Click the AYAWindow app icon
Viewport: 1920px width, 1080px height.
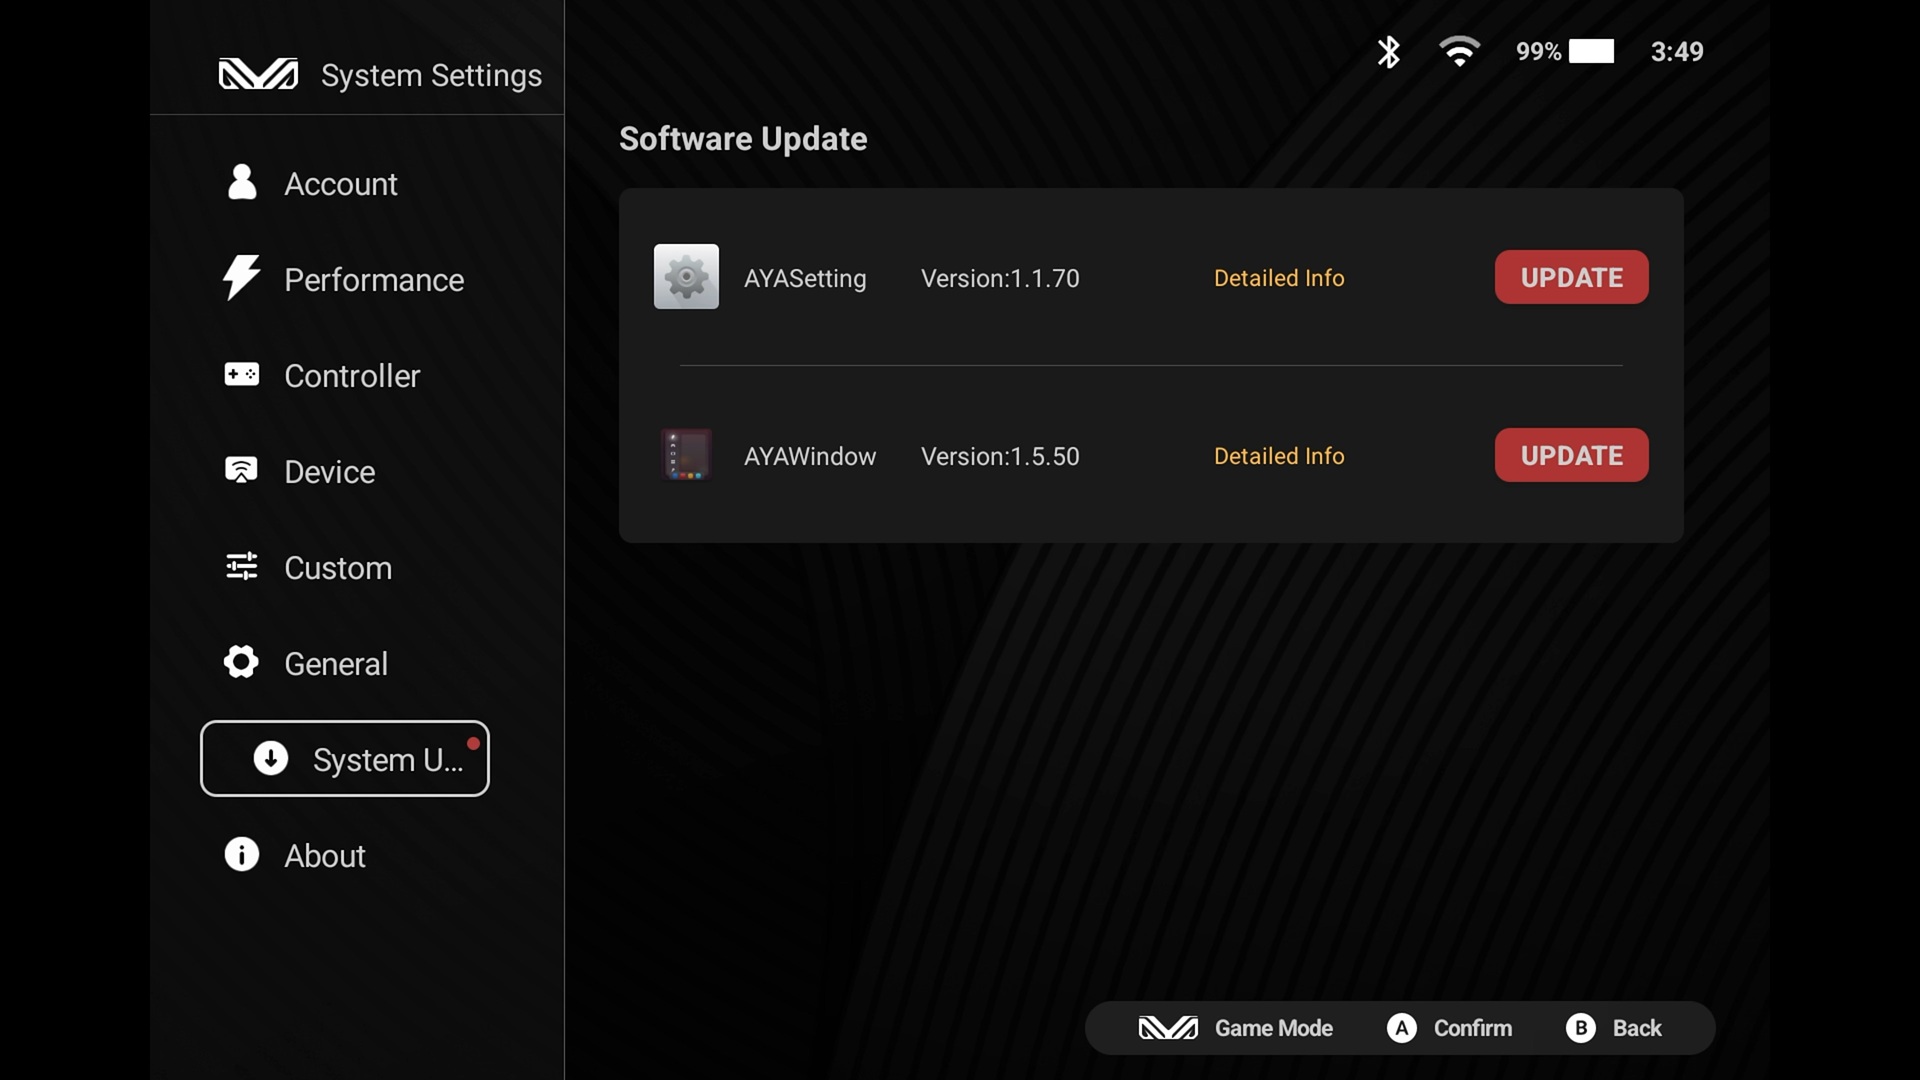click(x=686, y=455)
